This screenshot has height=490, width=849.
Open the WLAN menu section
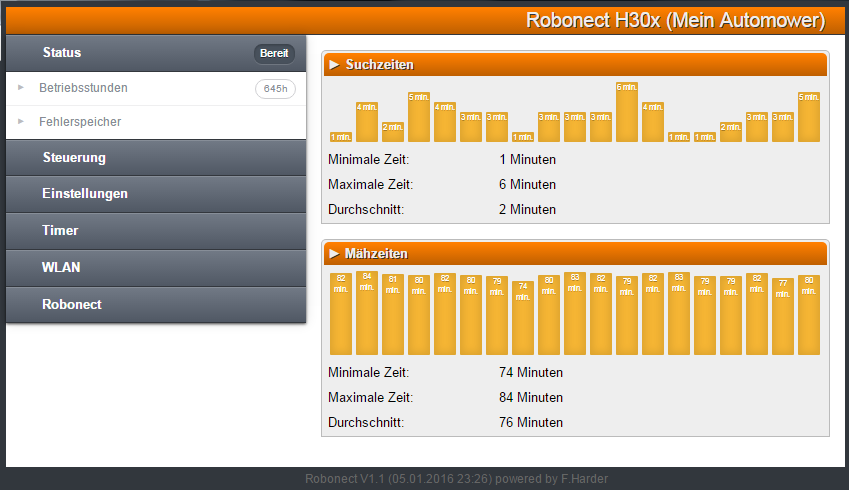coord(156,267)
